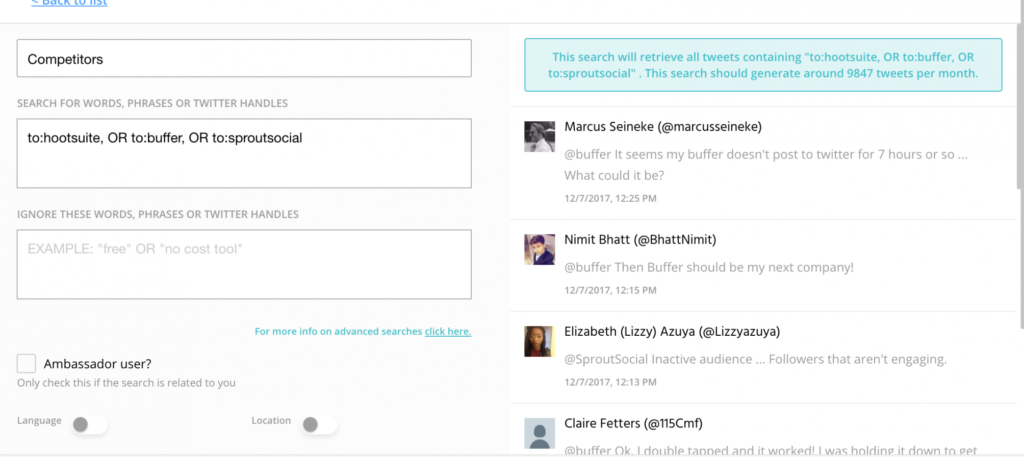The width and height of the screenshot is (1024, 457).
Task: Focus the search words and handles textbox
Action: 244,153
